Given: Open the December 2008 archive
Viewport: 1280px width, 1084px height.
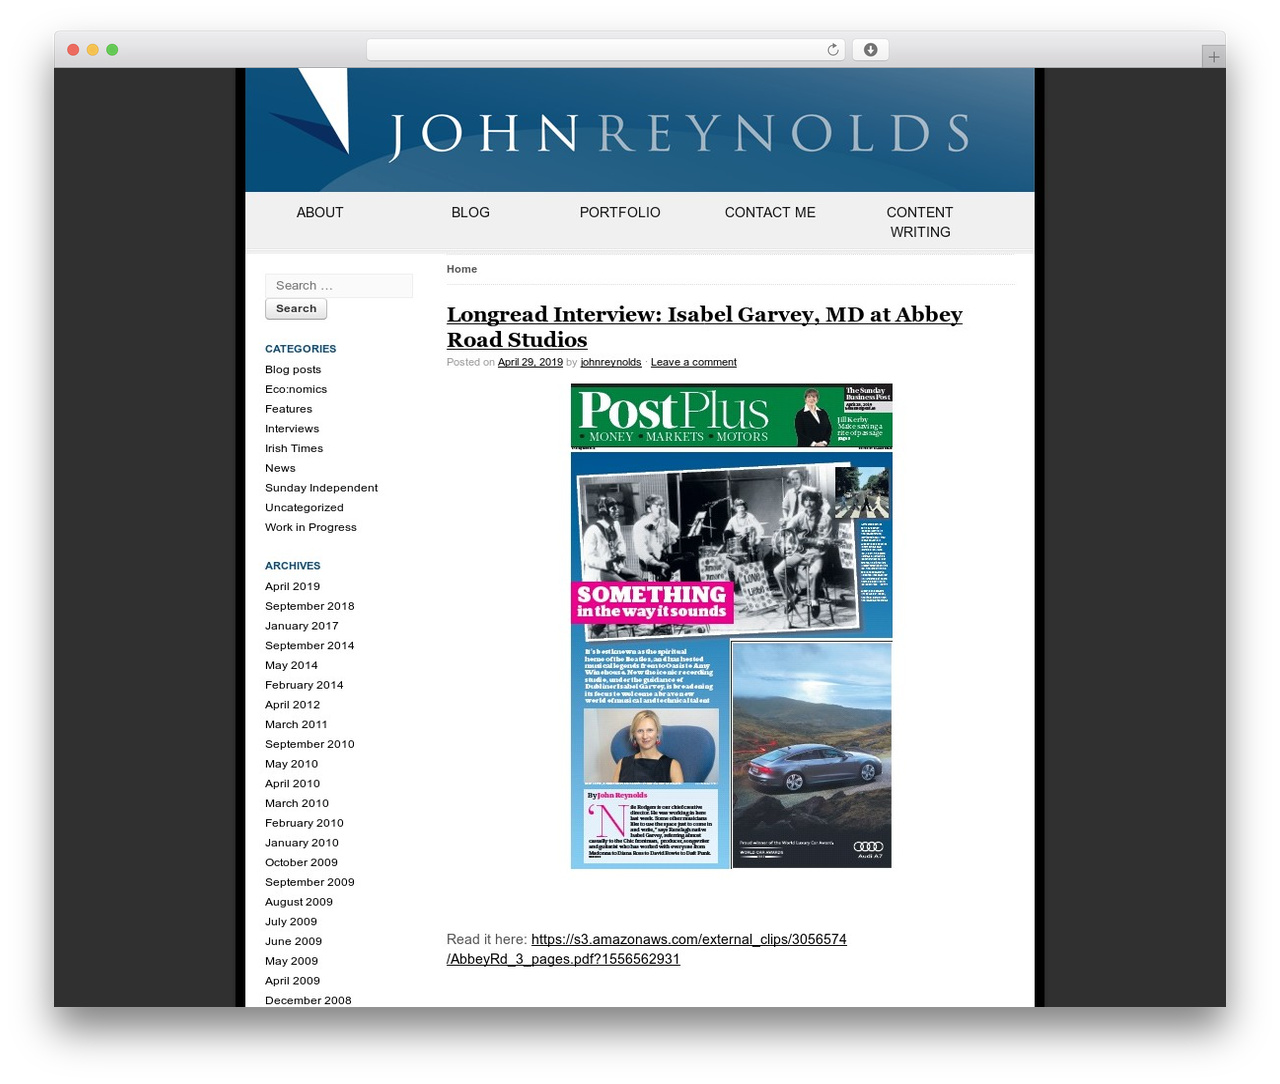Looking at the screenshot, I should pyautogui.click(x=308, y=1000).
